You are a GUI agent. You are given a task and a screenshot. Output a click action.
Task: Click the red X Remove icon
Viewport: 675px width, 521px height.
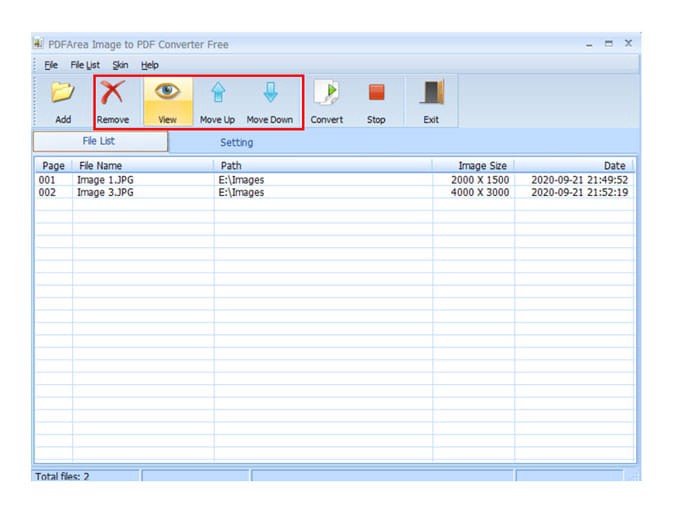112,94
